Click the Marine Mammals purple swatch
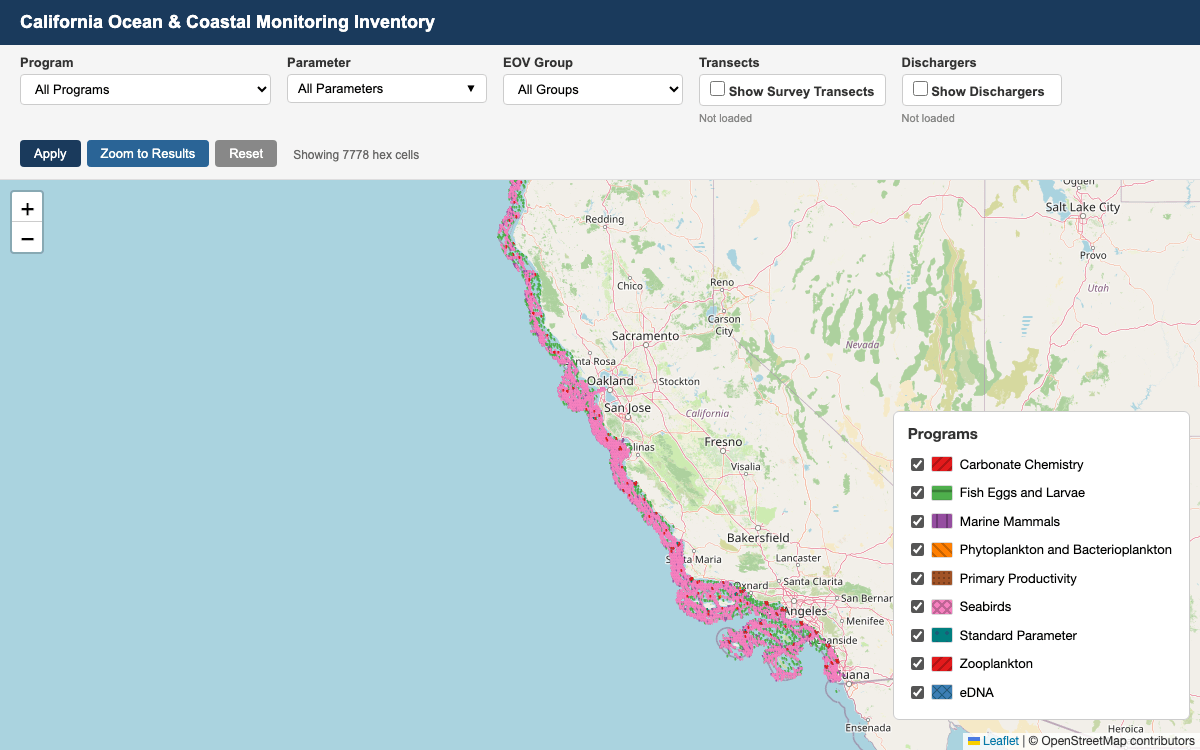 tap(942, 521)
